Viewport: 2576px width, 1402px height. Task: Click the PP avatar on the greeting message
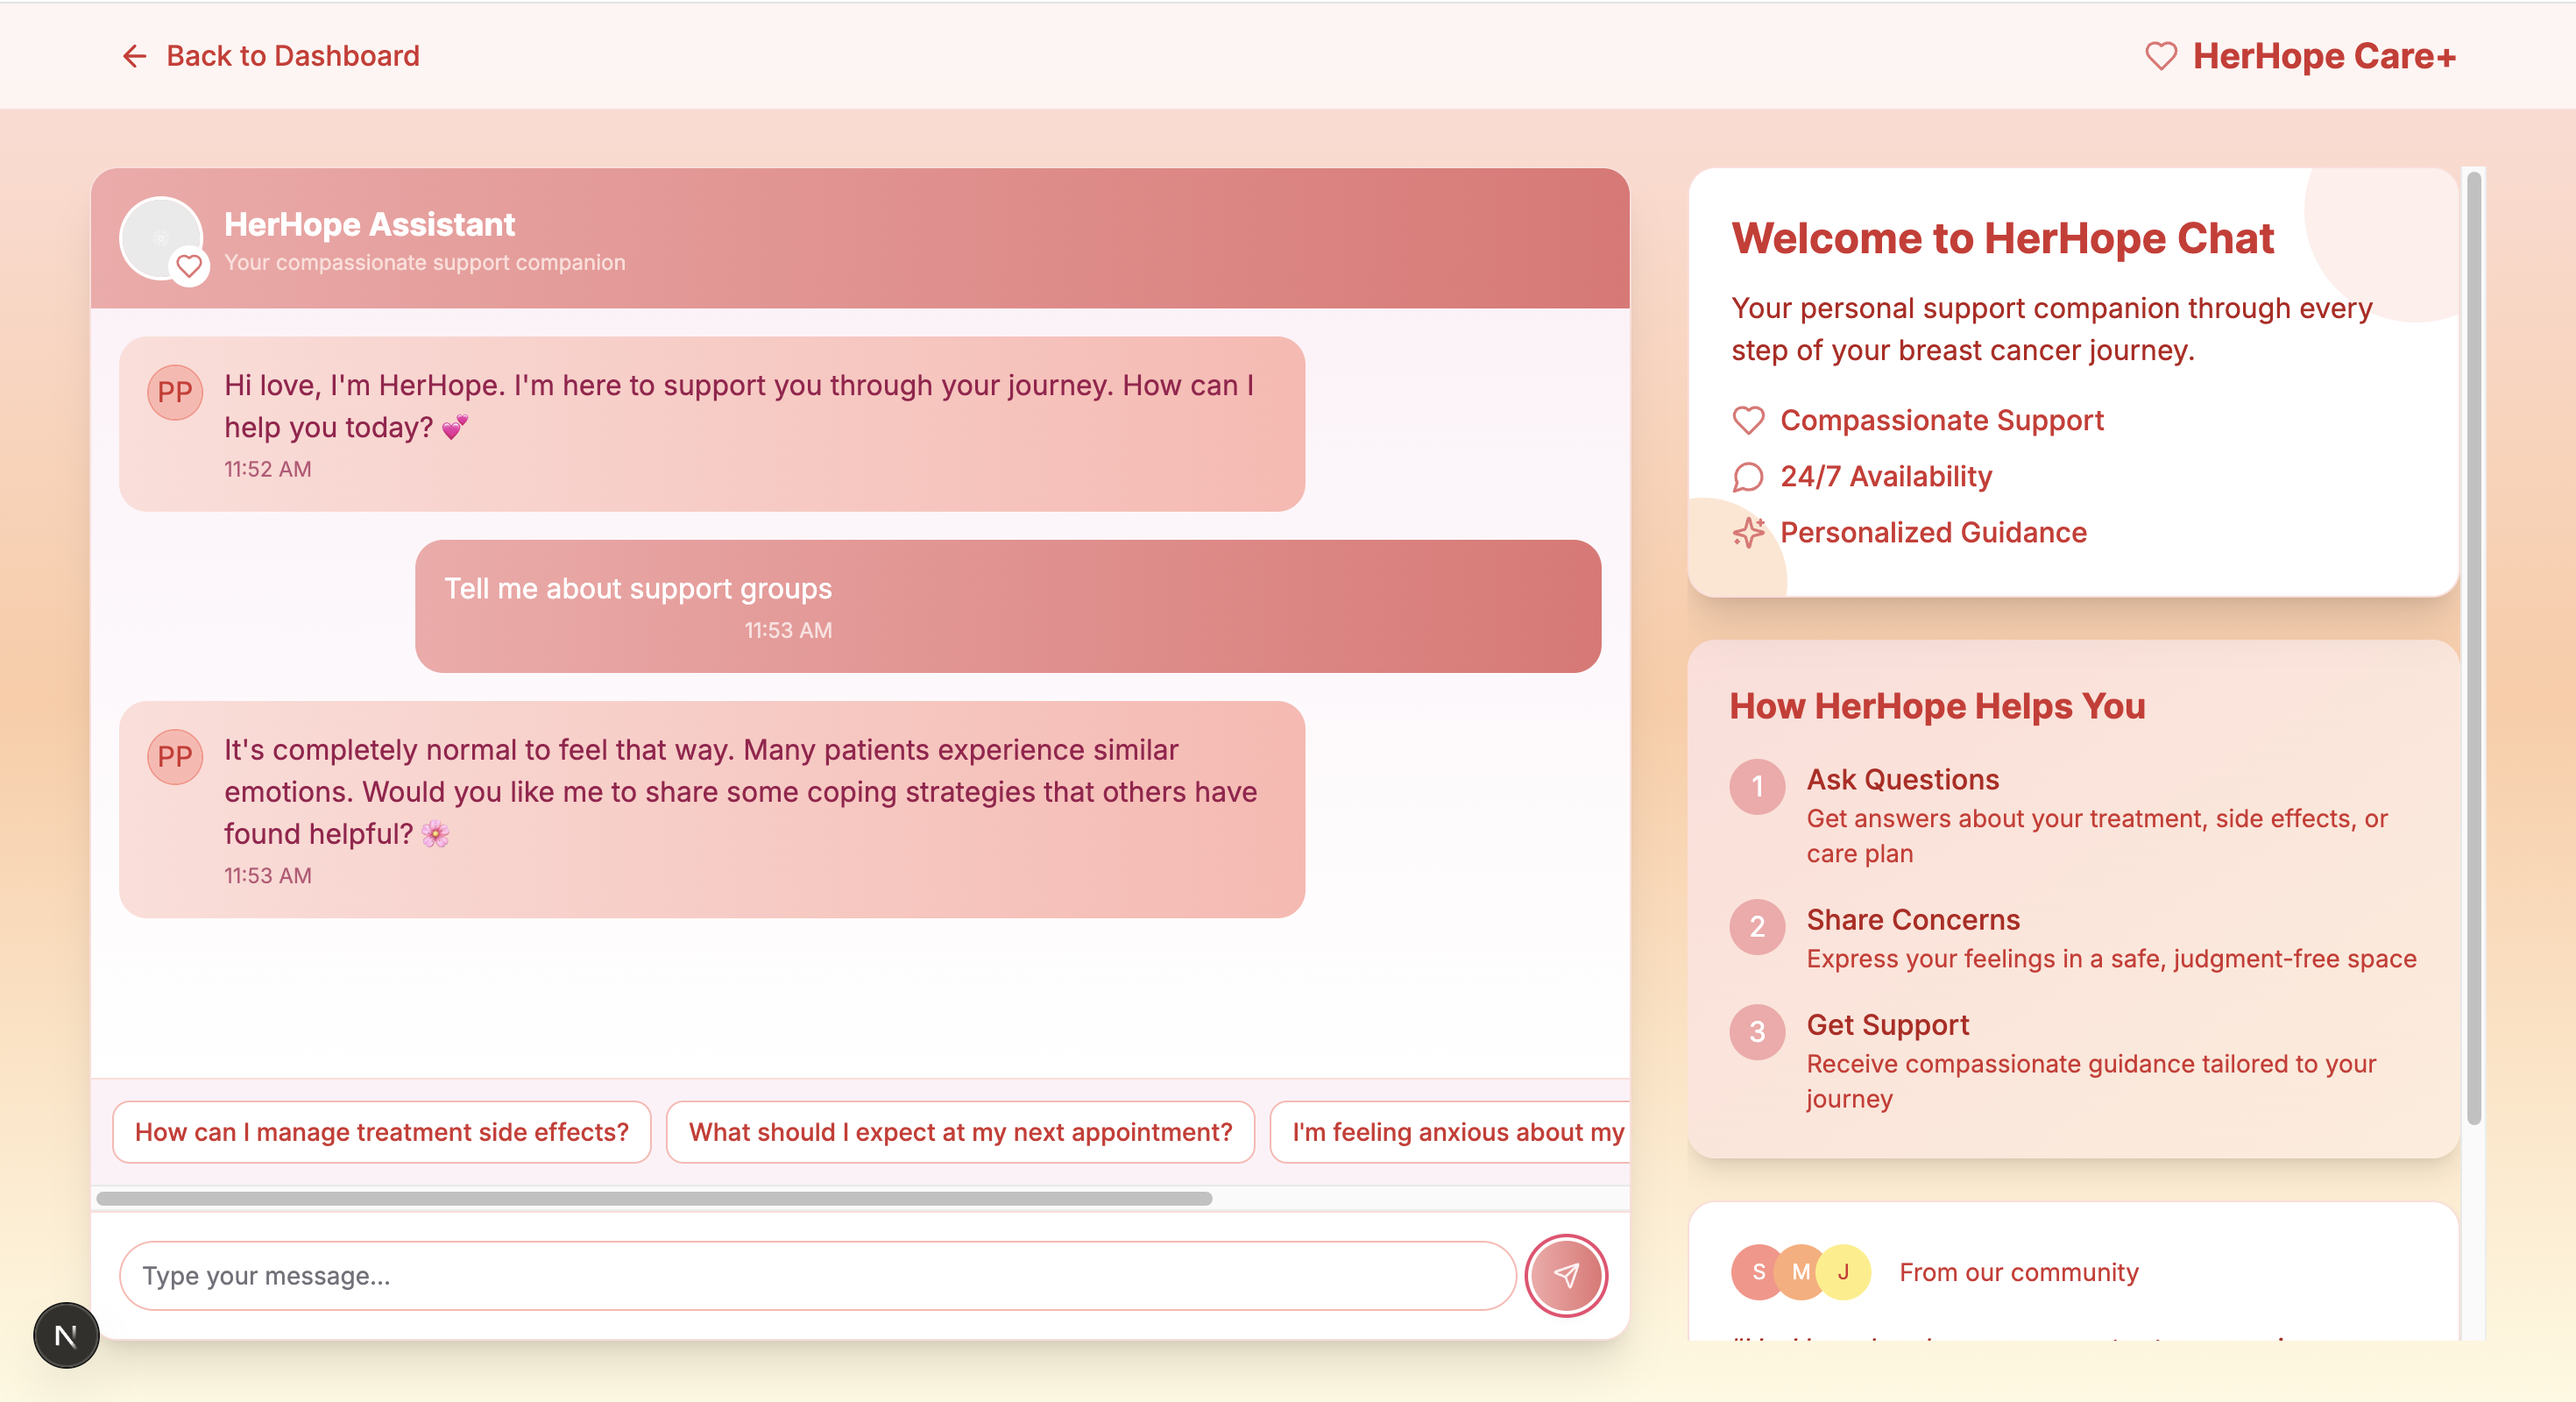click(175, 392)
